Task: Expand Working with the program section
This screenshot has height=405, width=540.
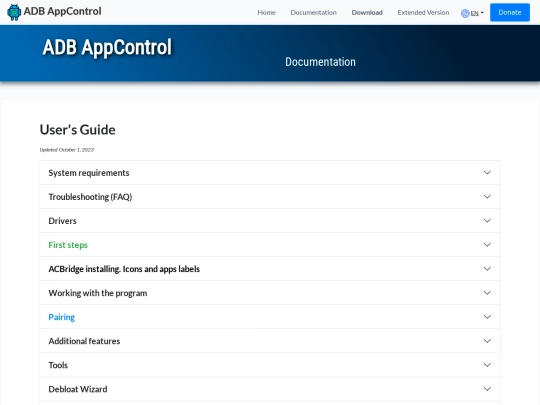Action: click(270, 293)
